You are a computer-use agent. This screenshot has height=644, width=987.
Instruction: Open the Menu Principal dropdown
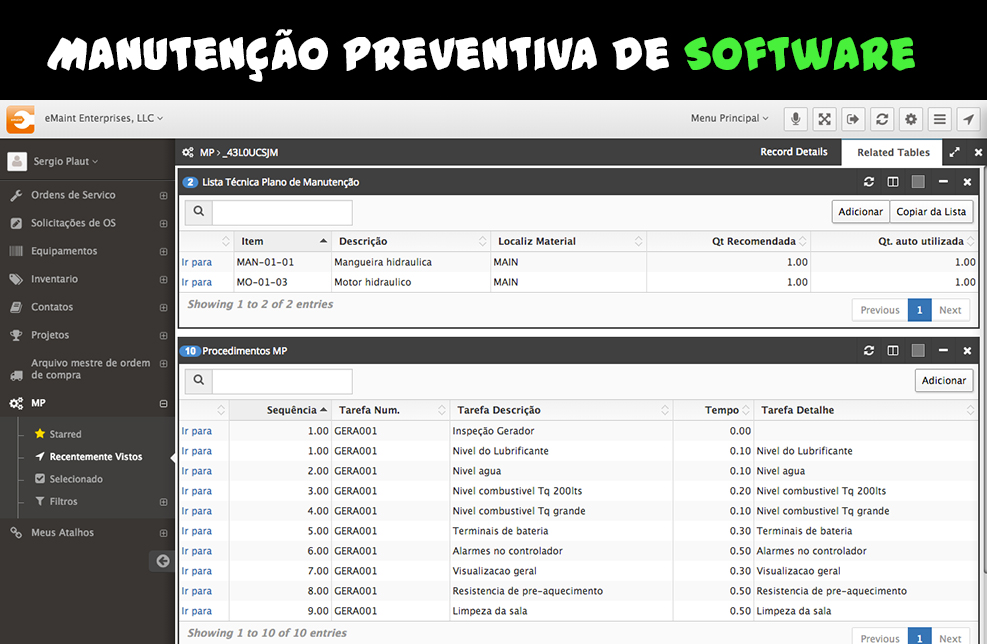[729, 118]
